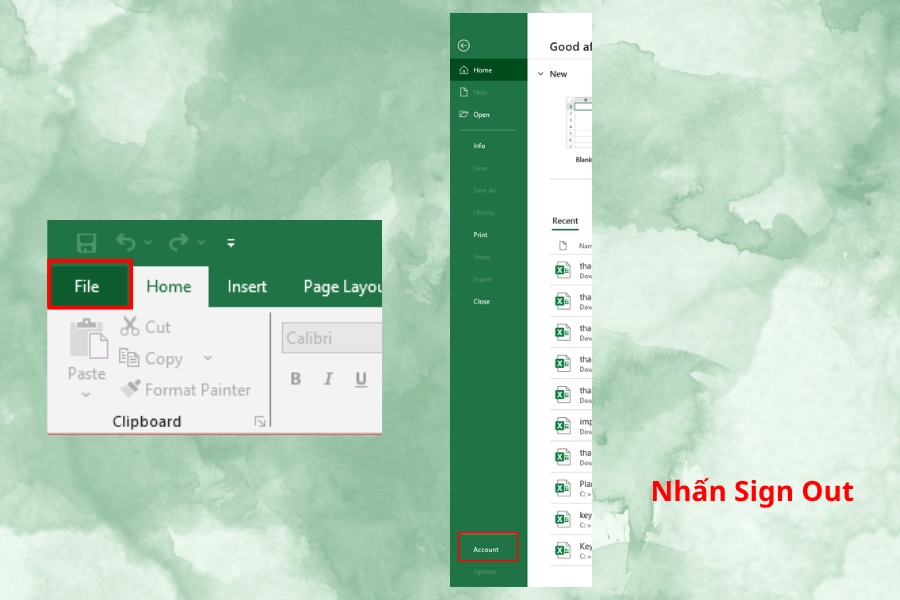Viewport: 900px width, 600px height.
Task: Click Excel icon beside the 'Pla' file
Action: point(562,488)
